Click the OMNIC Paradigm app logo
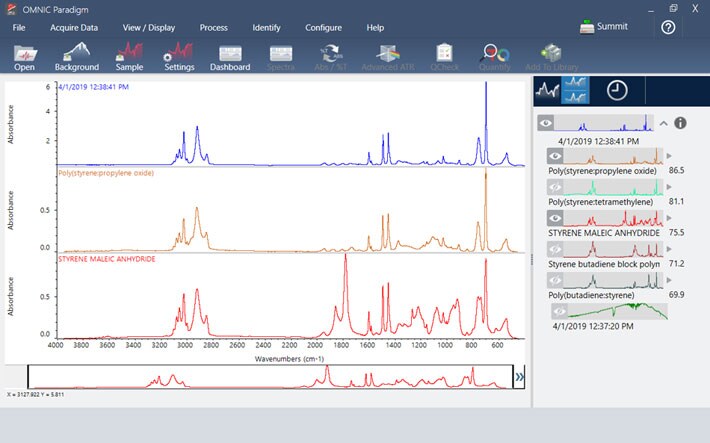The width and height of the screenshot is (710, 443). point(11,9)
